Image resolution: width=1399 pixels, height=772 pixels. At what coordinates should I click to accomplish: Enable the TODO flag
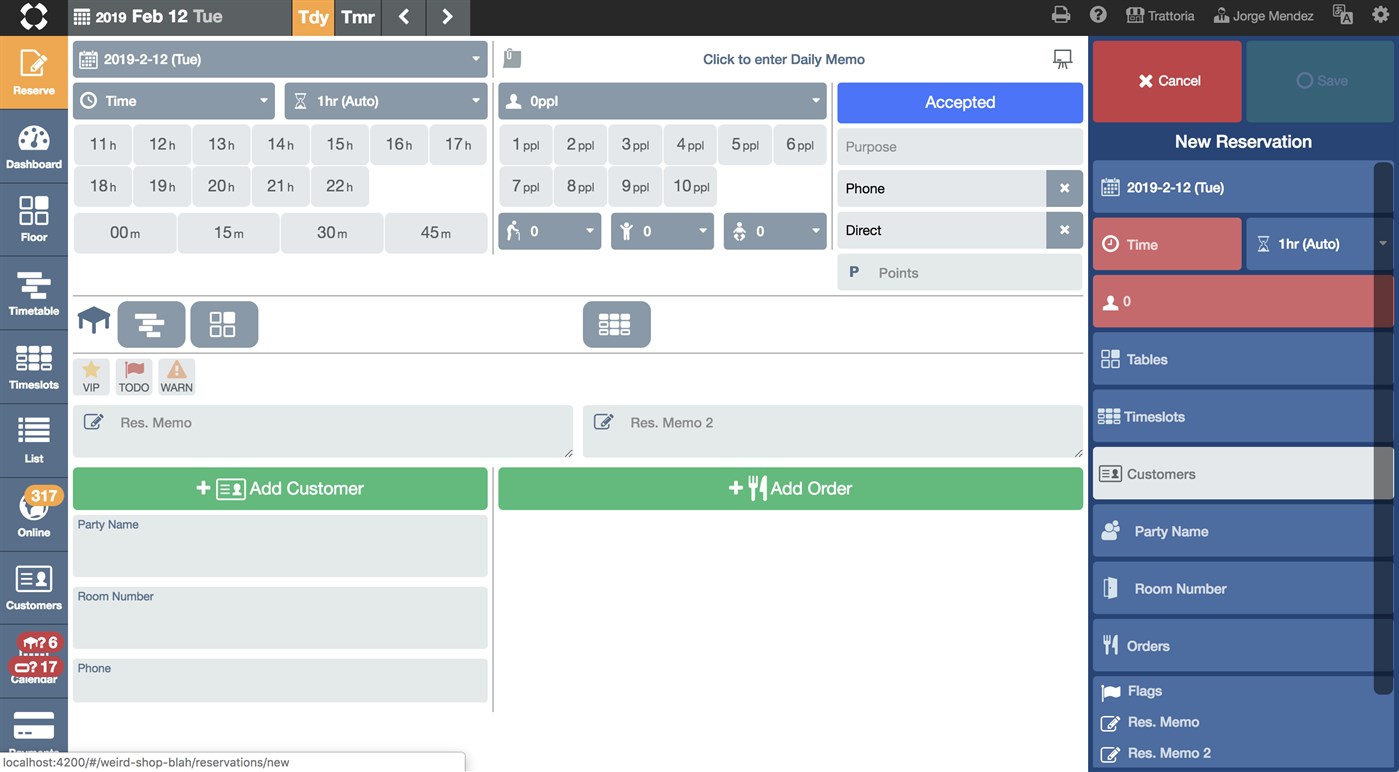133,376
